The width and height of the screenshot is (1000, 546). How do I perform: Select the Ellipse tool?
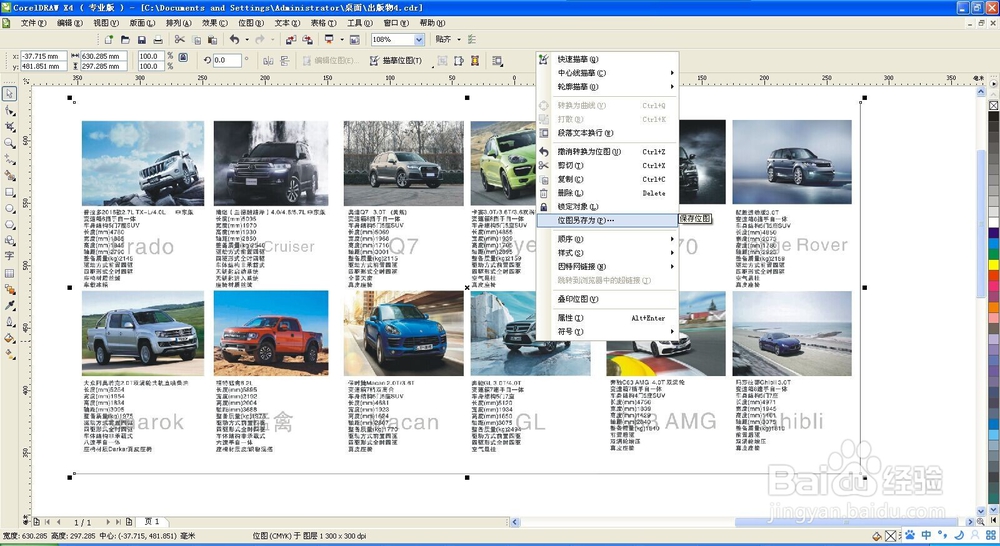10,209
